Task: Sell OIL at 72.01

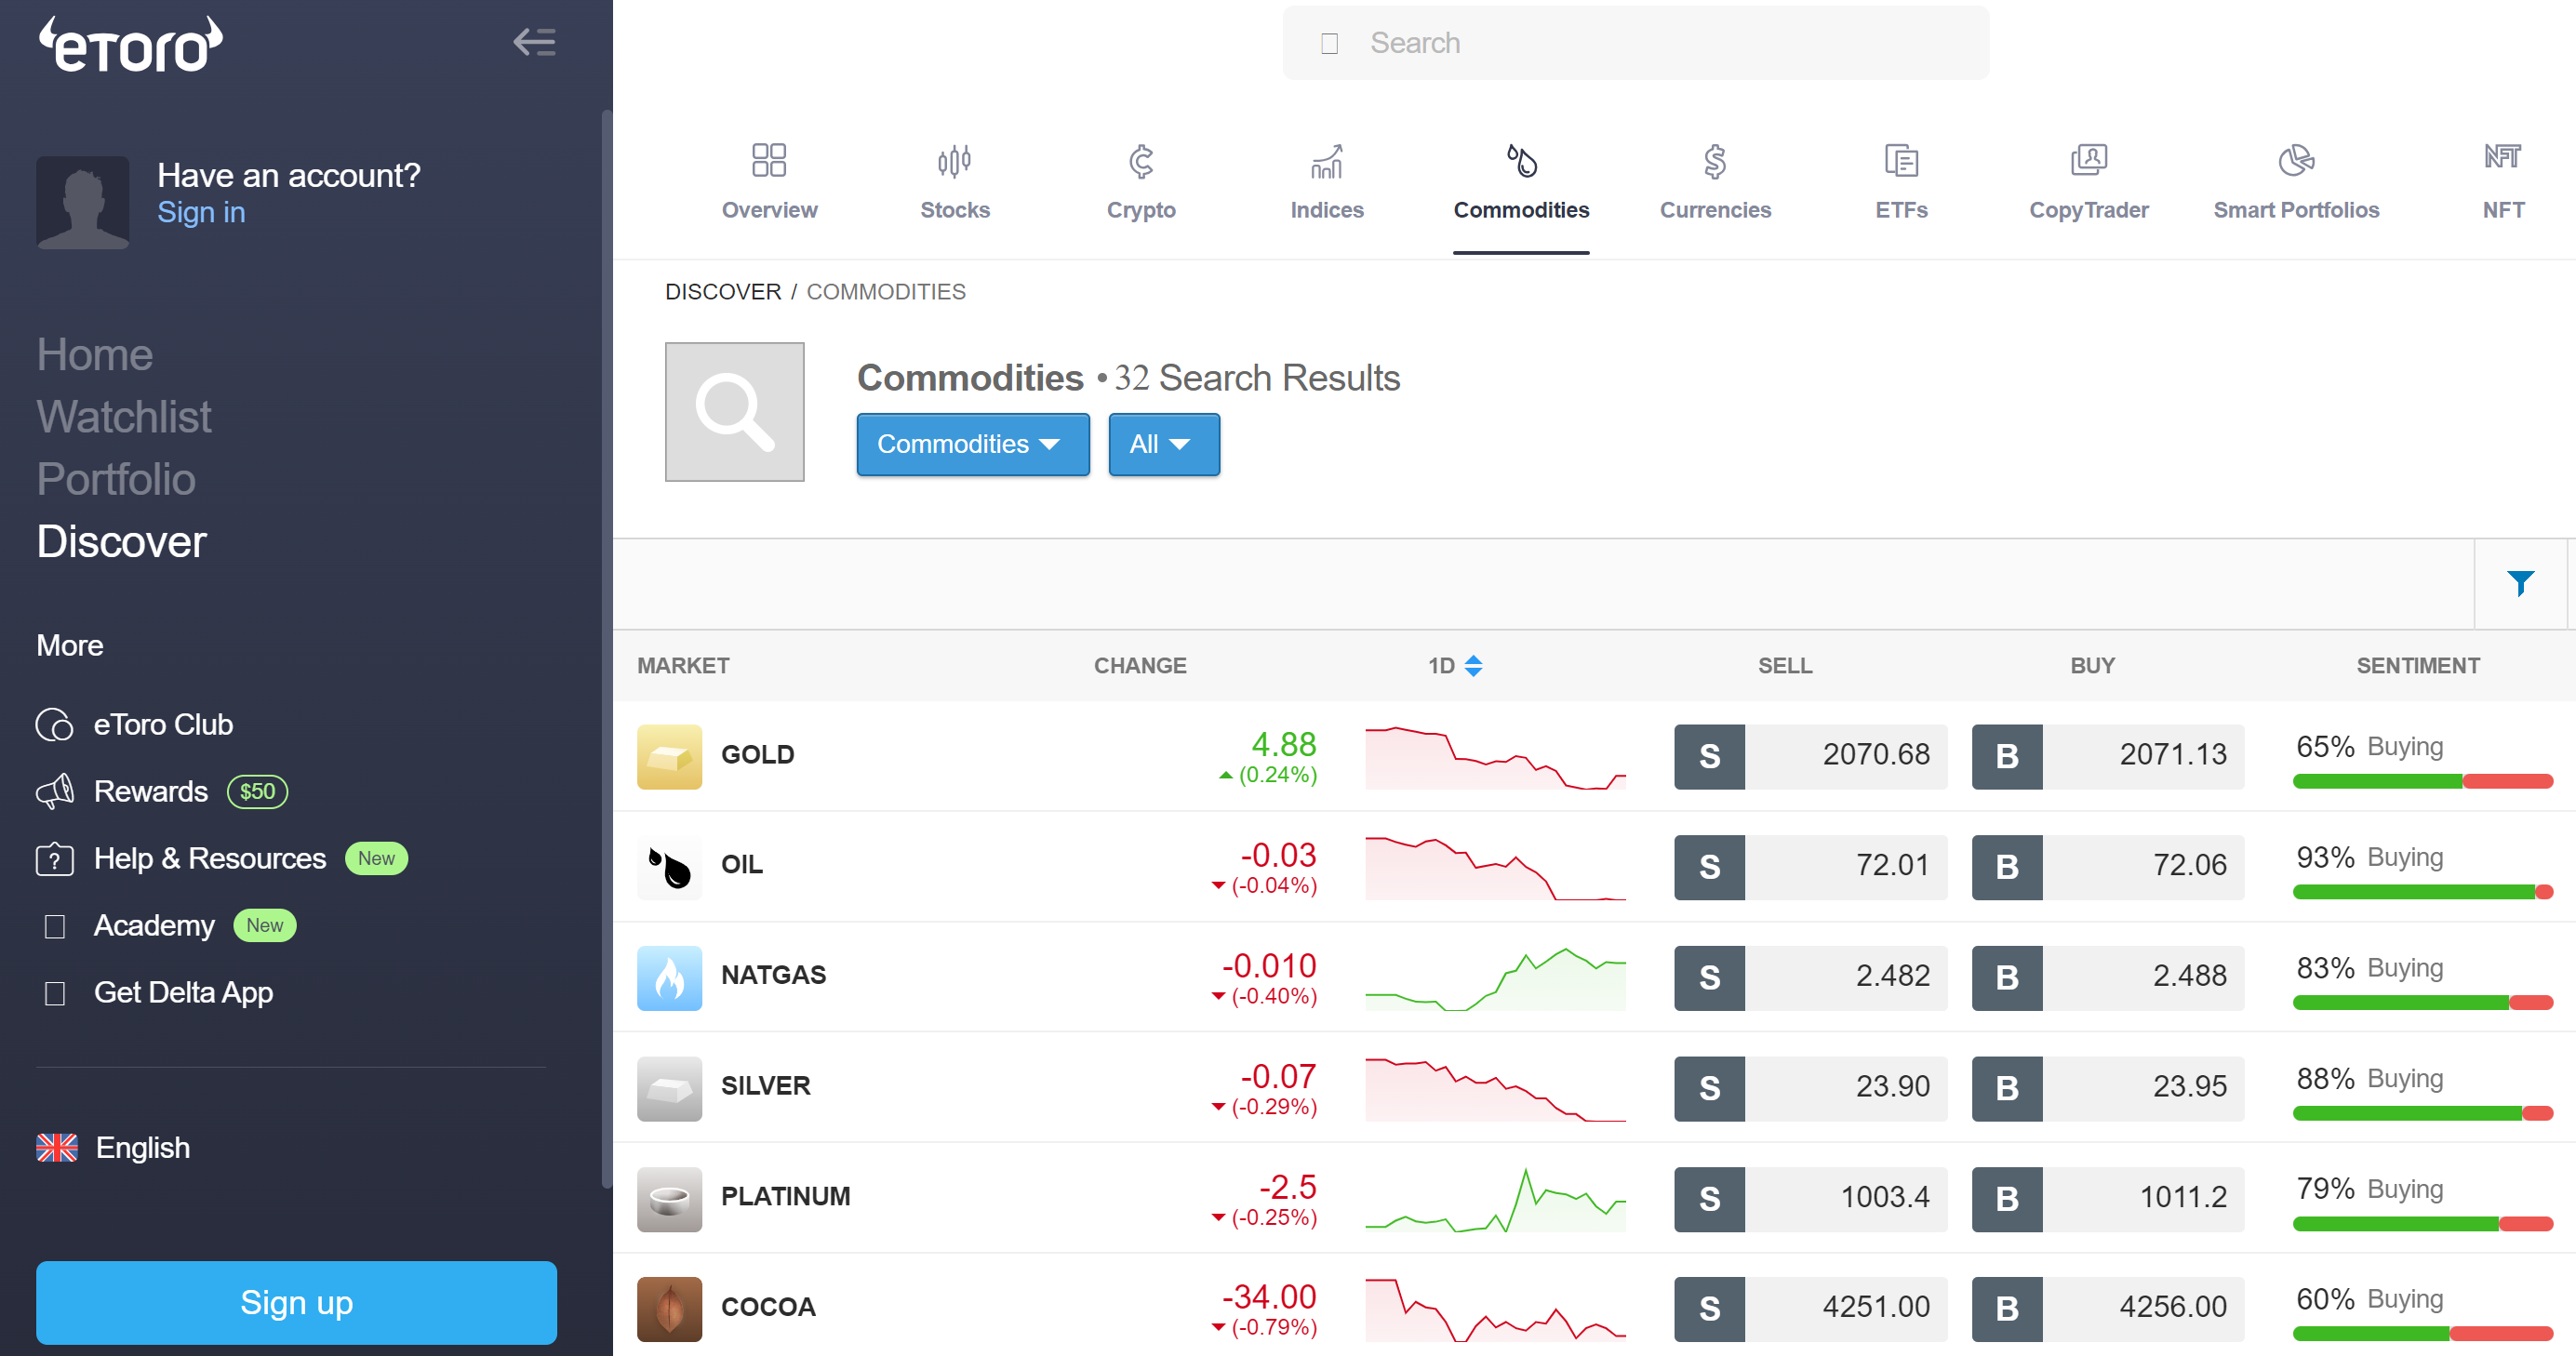Action: [x=1810, y=866]
